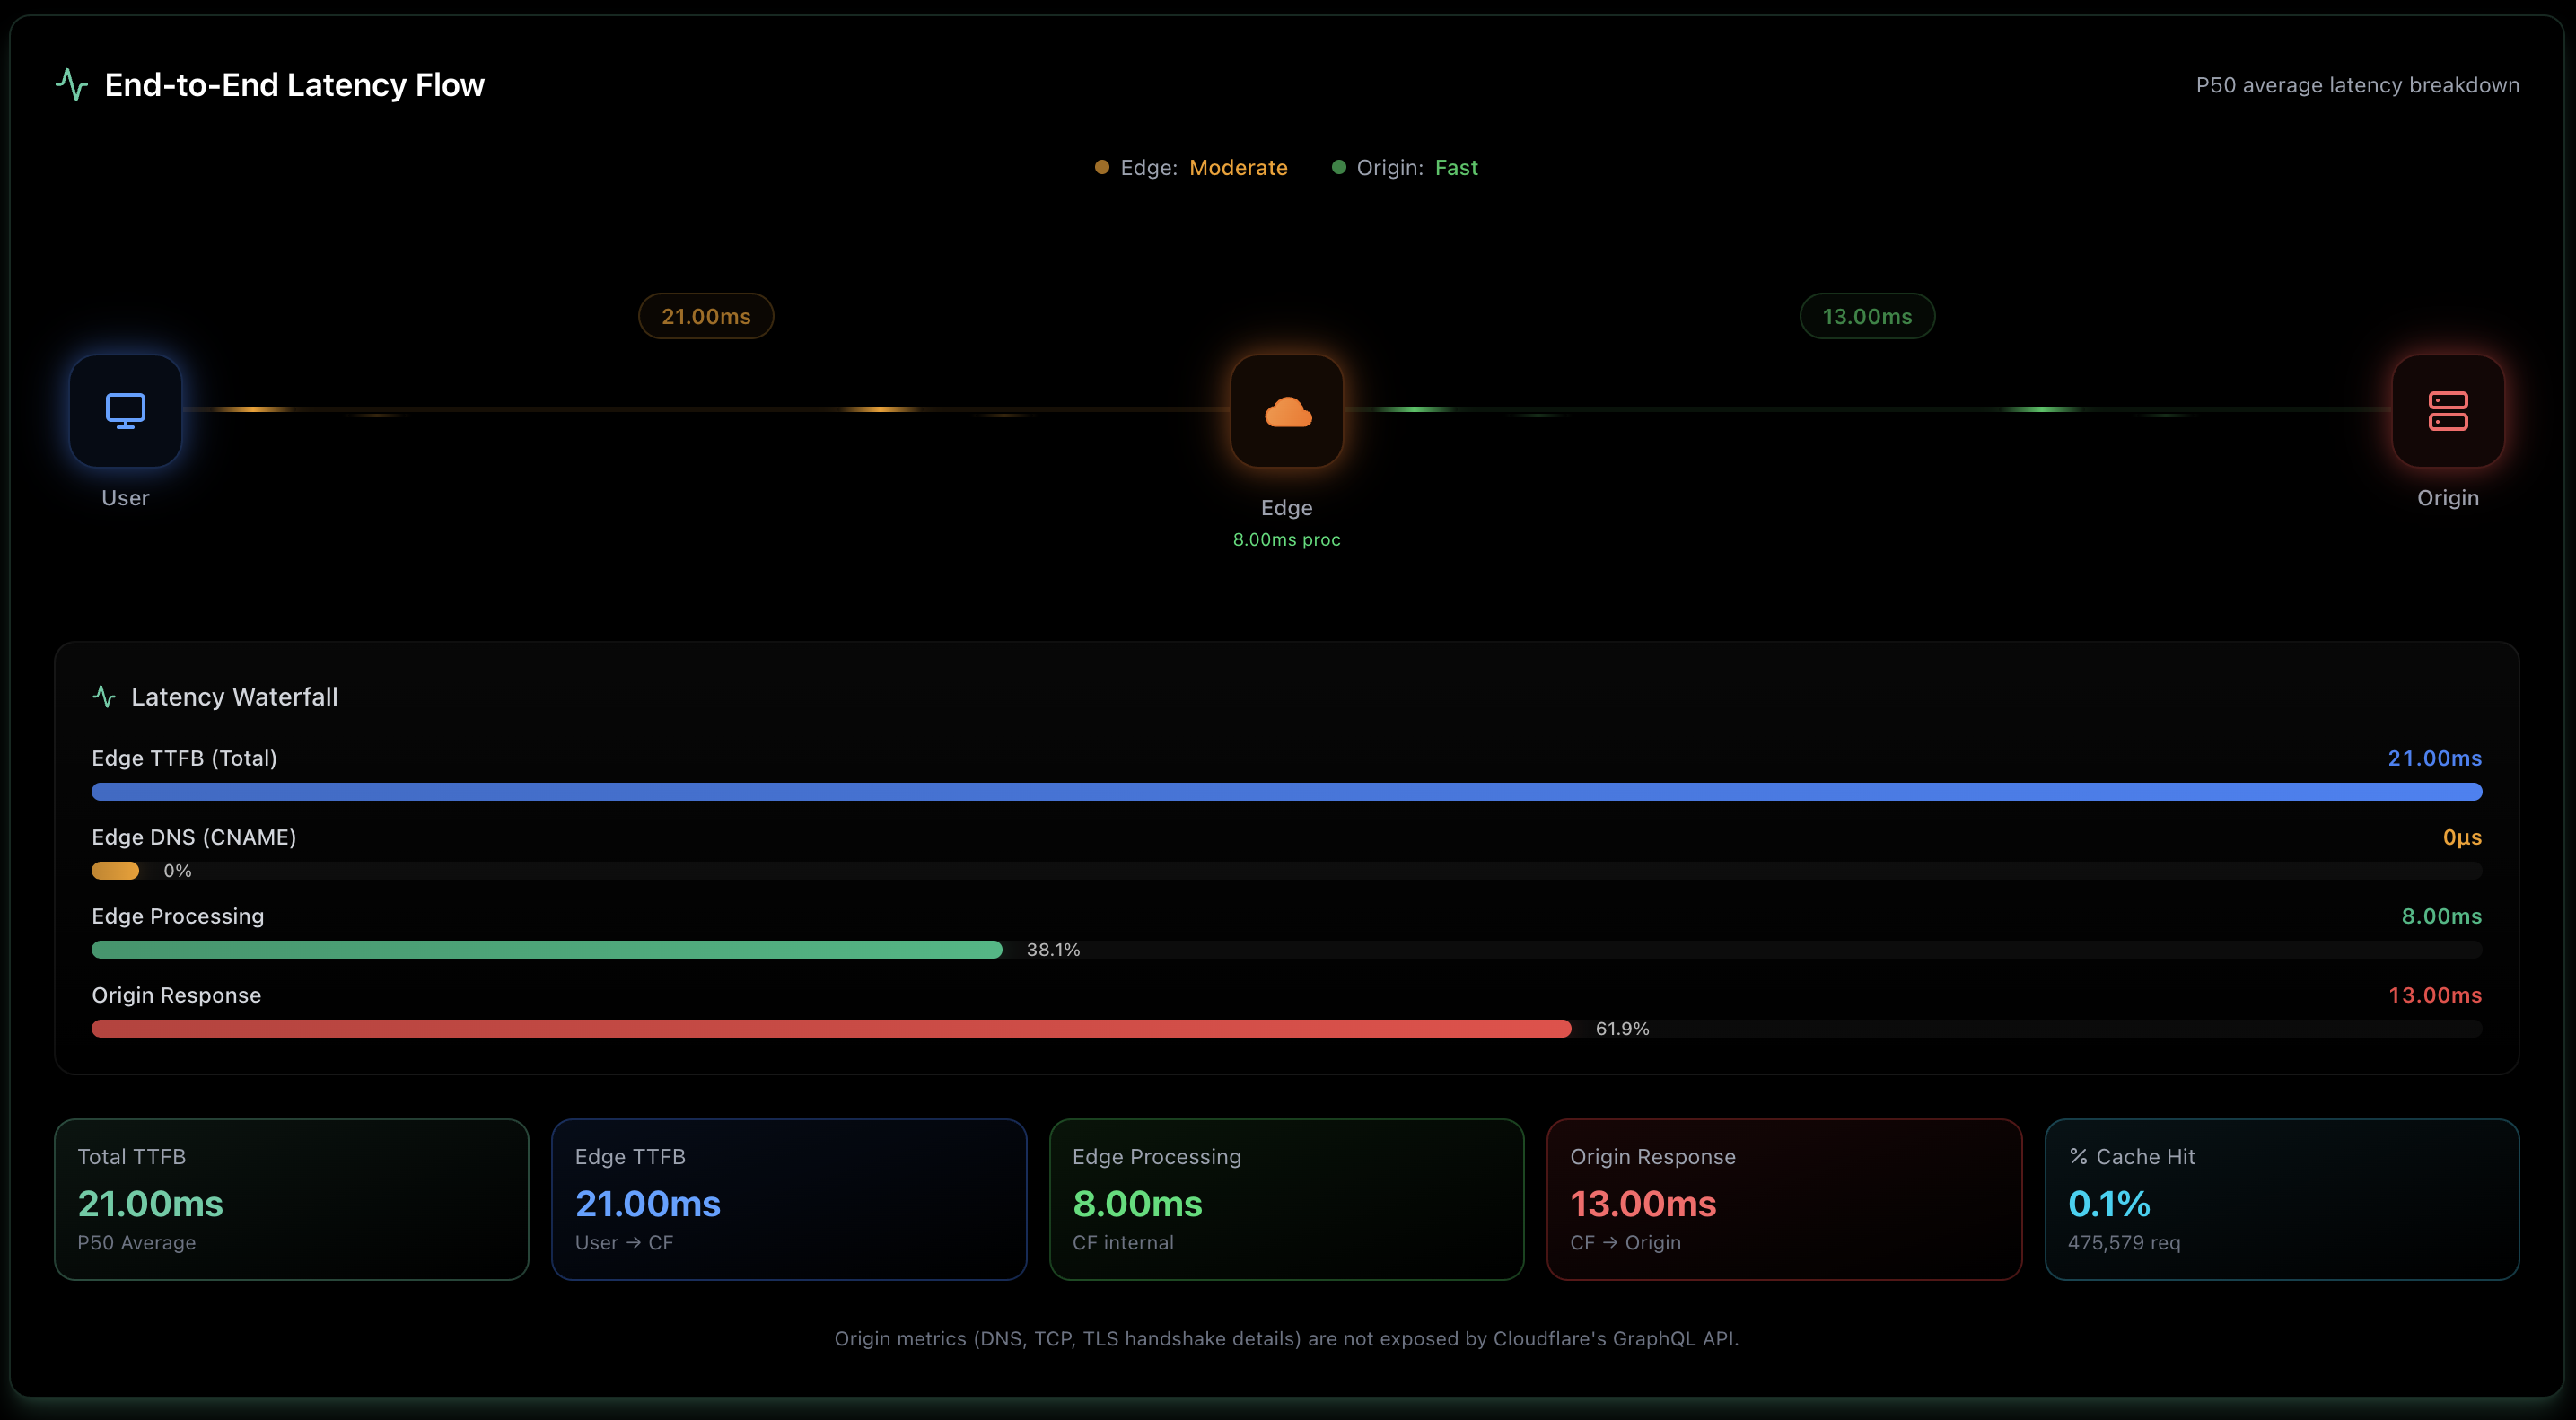Viewport: 2576px width, 1420px height.
Task: Click the orange Edge status dot
Action: pyautogui.click(x=1102, y=167)
